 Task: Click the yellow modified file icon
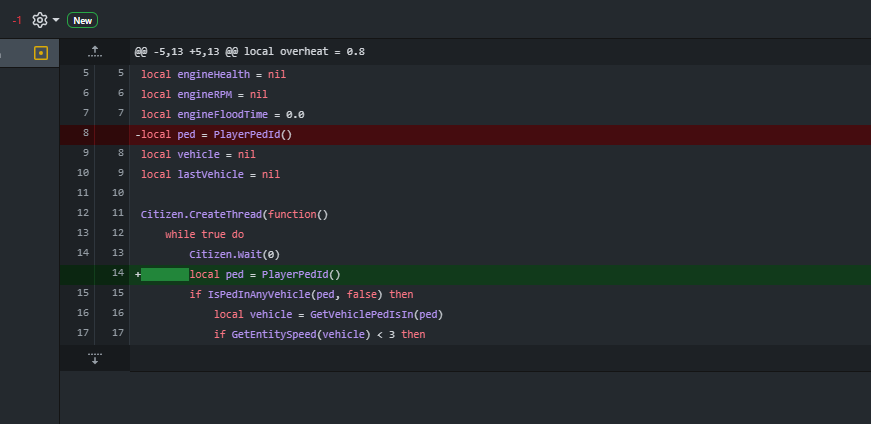(x=41, y=53)
